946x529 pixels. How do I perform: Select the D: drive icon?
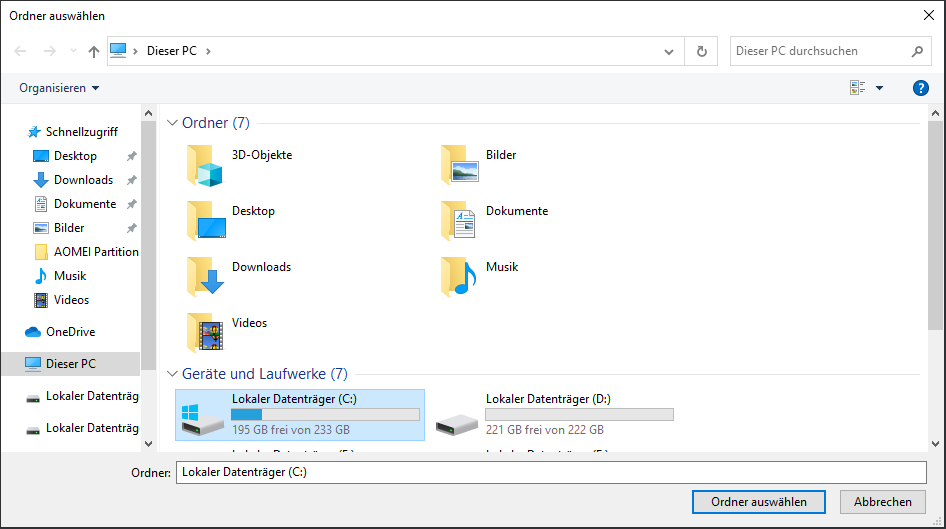457,424
